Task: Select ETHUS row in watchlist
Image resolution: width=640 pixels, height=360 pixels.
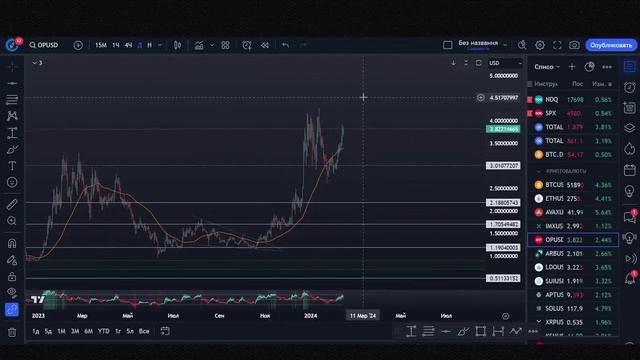Action: click(x=573, y=198)
